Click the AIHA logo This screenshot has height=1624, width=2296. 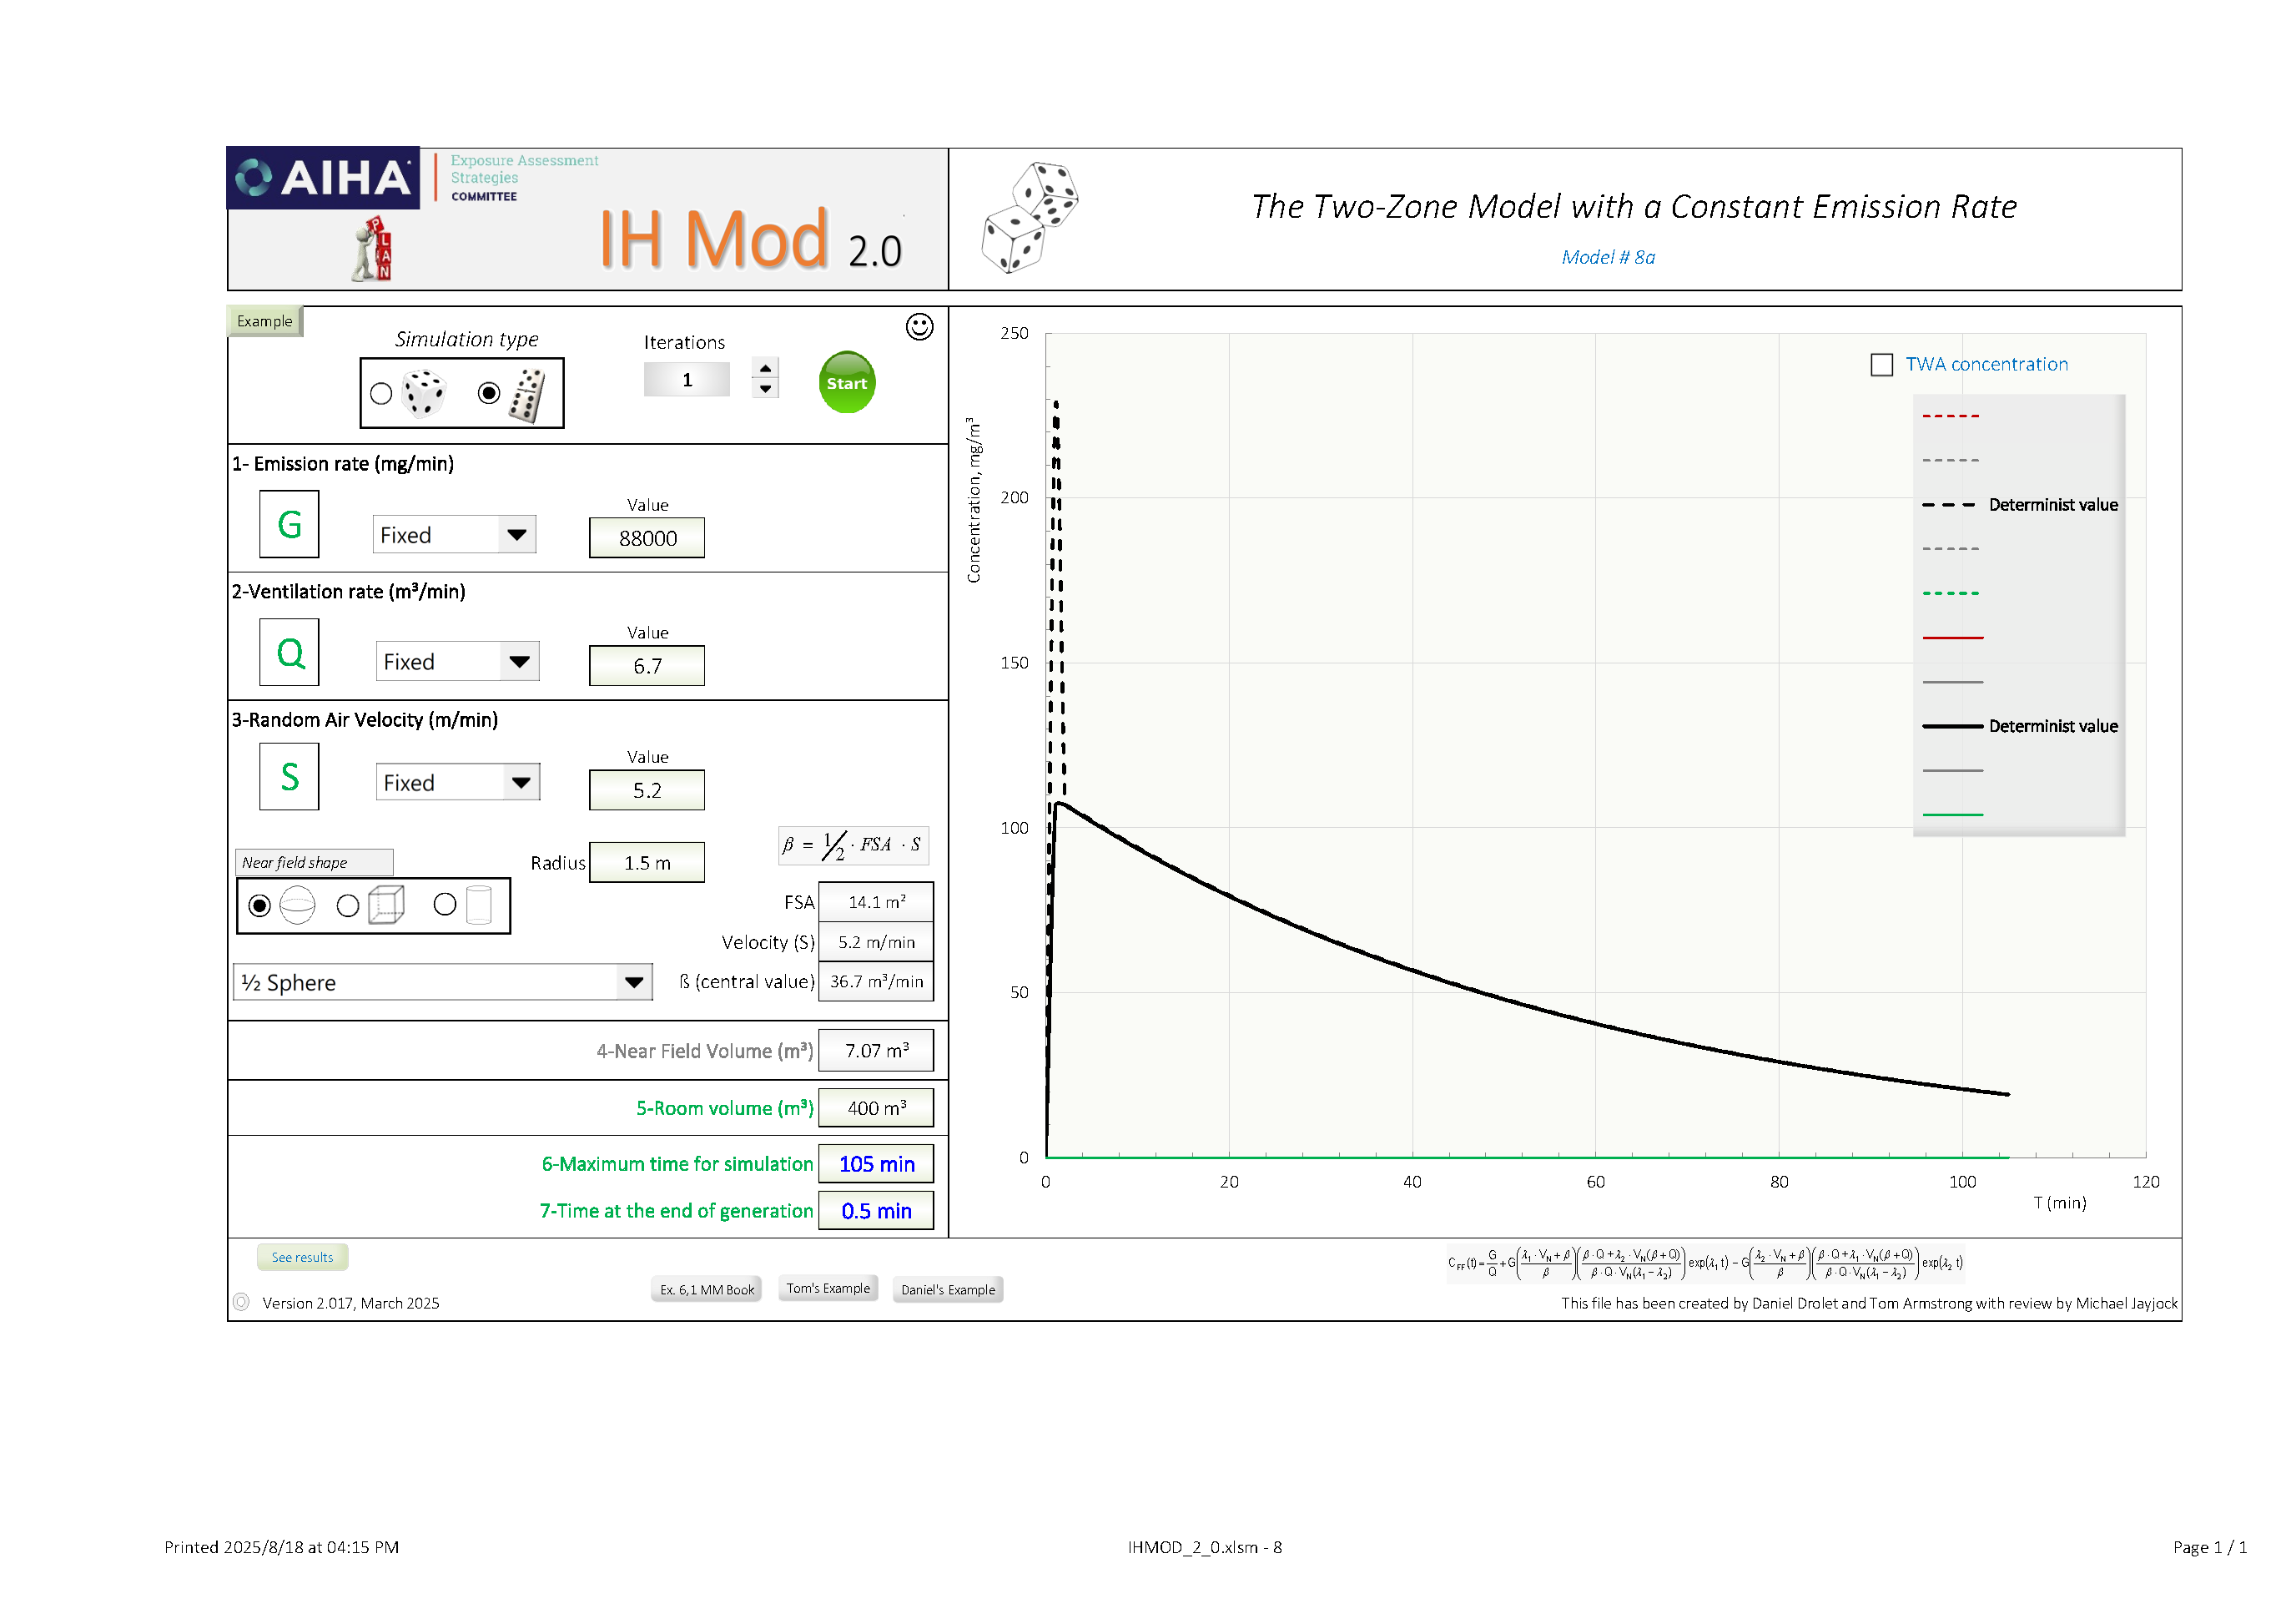[323, 178]
